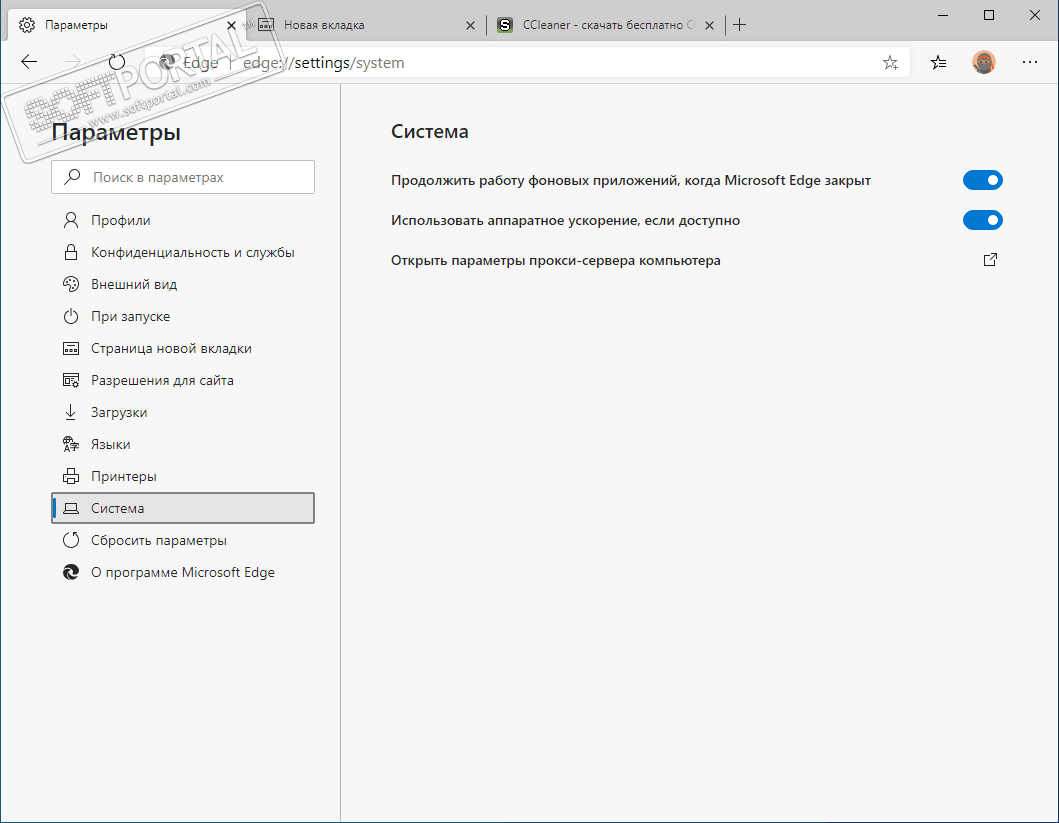
Task: Open Сбросить параметры section
Action: click(183, 540)
